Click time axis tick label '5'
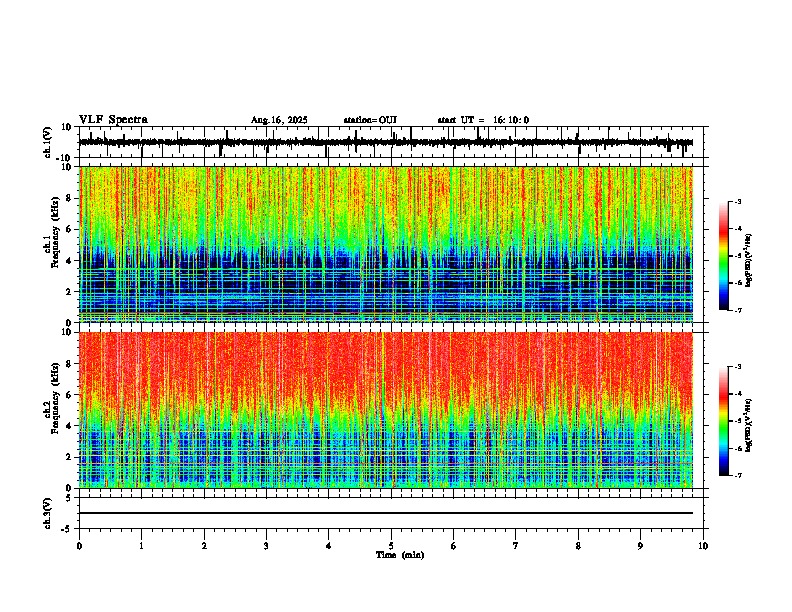Screen dimensions: 792x612 [391, 546]
